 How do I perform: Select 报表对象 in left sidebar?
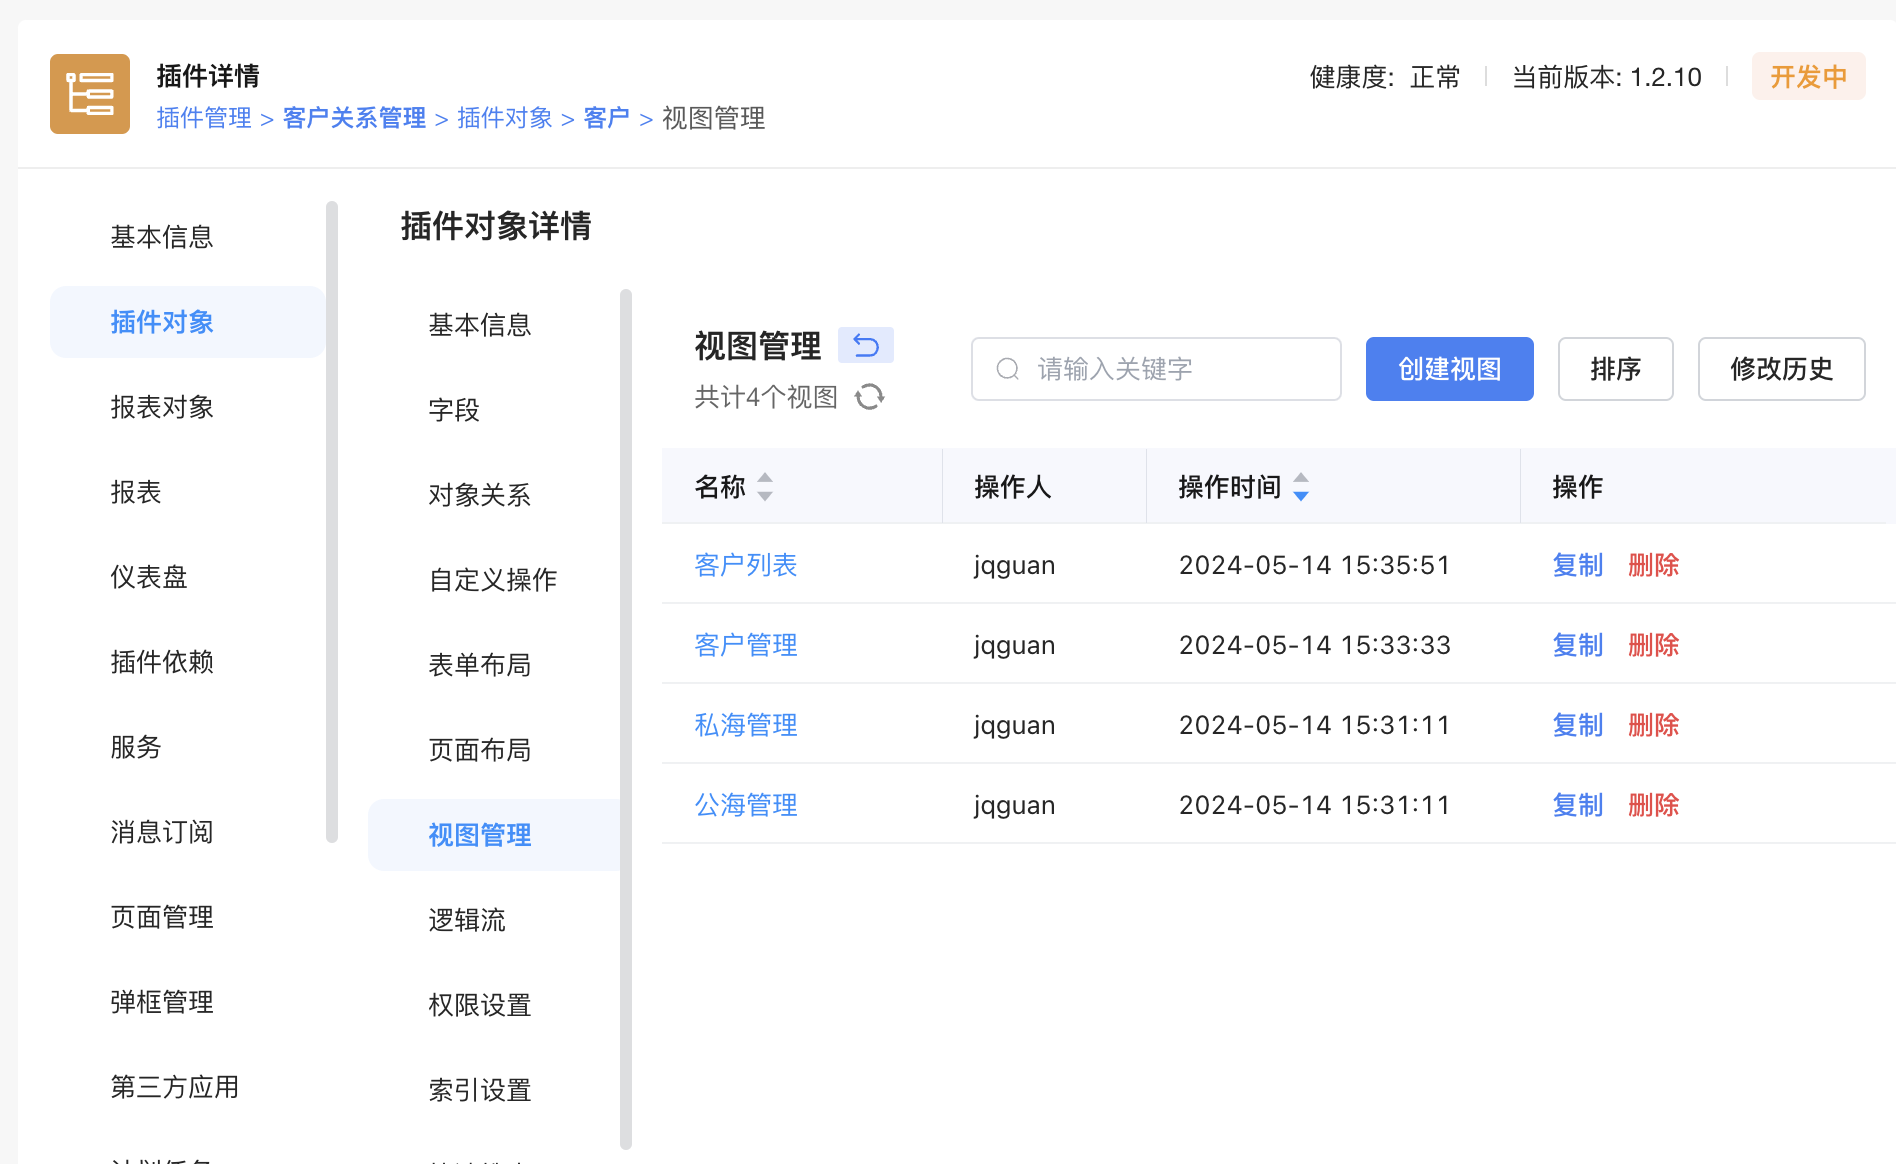click(162, 407)
